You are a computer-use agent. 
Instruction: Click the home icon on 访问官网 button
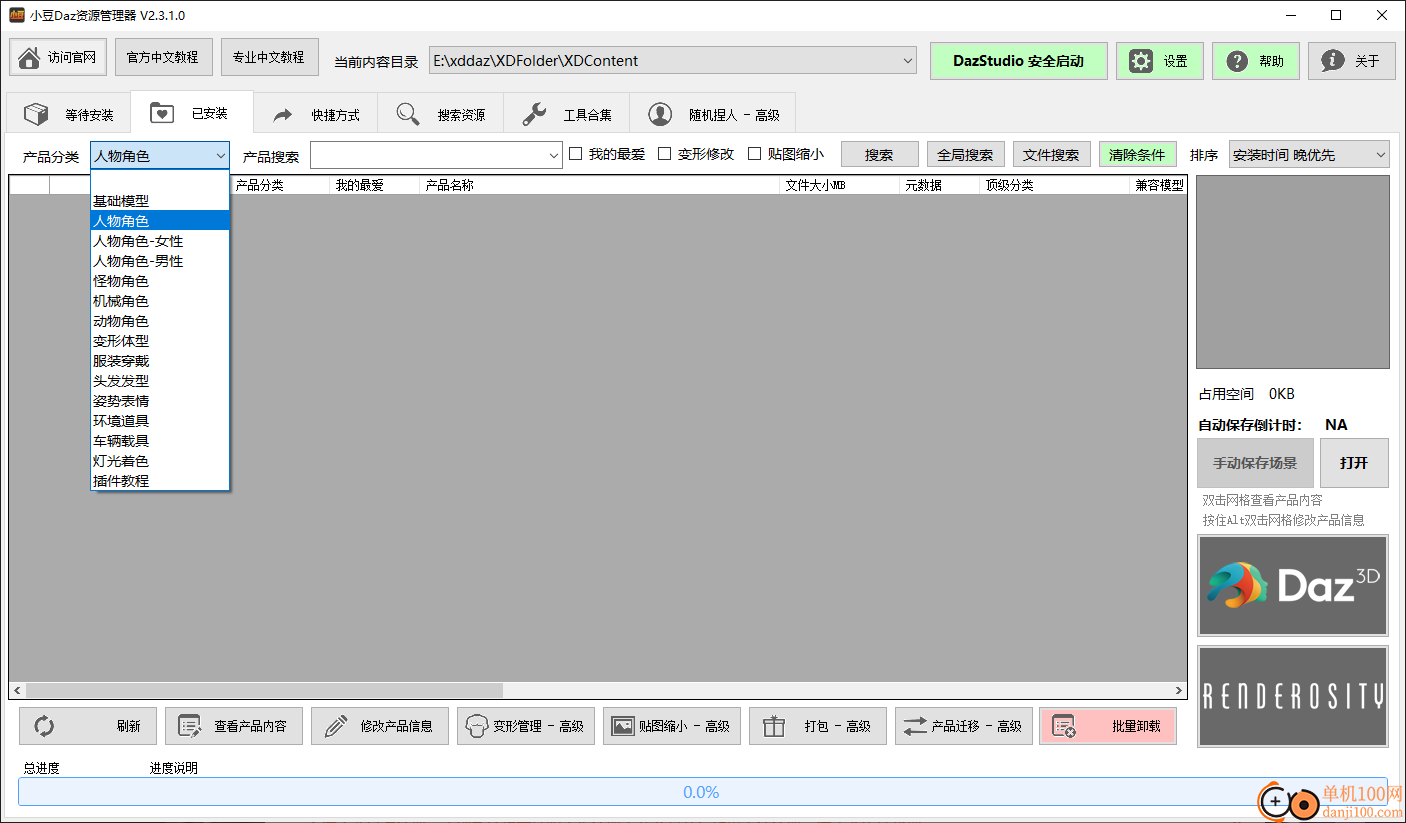click(x=30, y=58)
